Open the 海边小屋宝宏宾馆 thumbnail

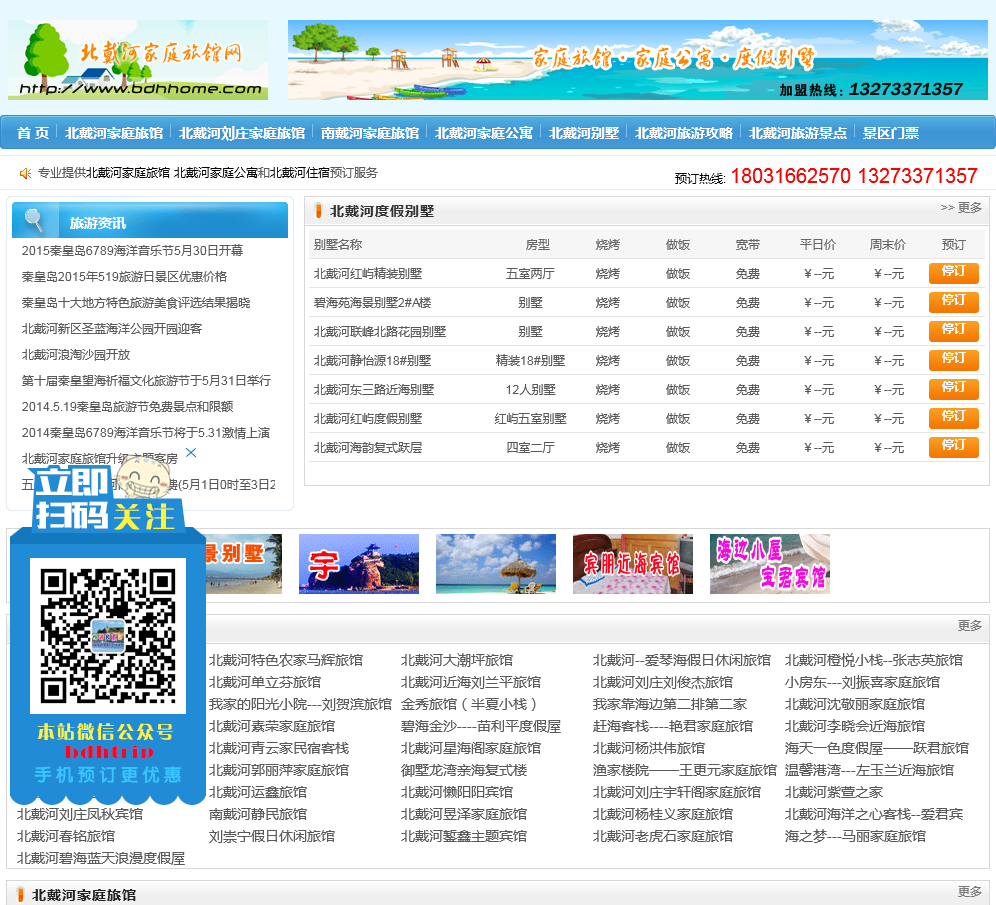769,564
